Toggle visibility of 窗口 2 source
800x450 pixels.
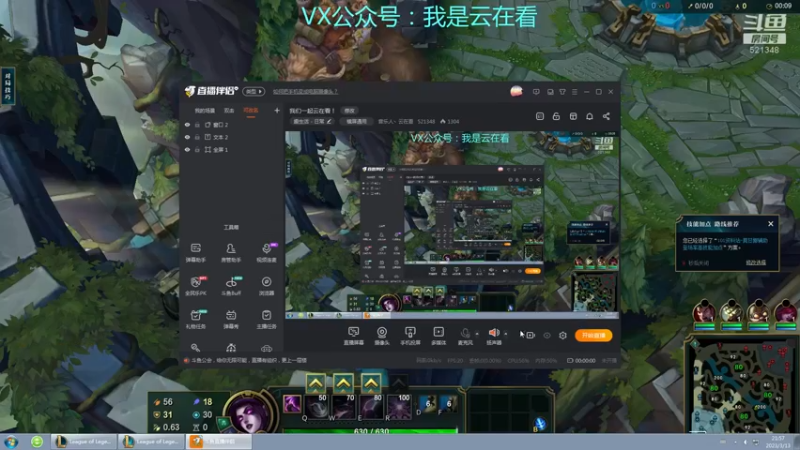(x=187, y=124)
